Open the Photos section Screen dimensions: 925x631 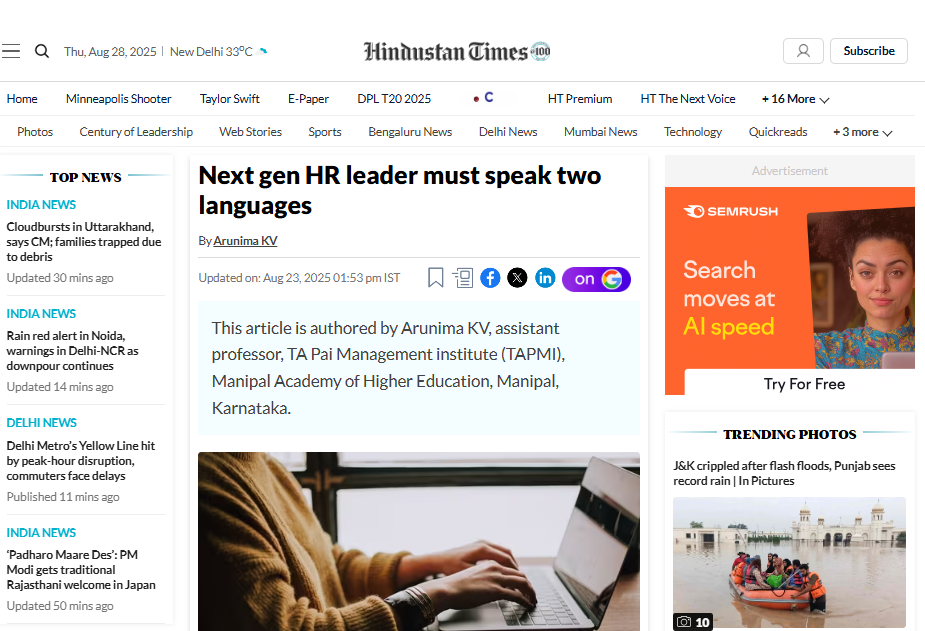tap(35, 132)
